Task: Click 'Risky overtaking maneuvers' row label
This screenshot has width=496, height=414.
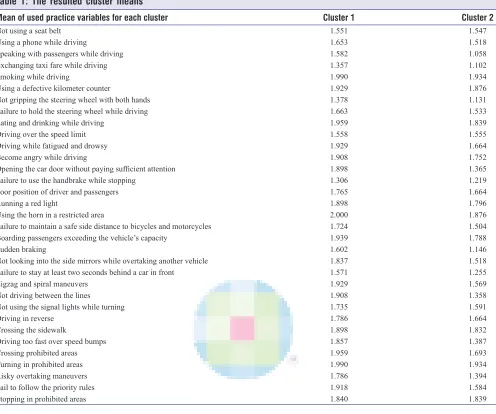Action: [x=44, y=376]
